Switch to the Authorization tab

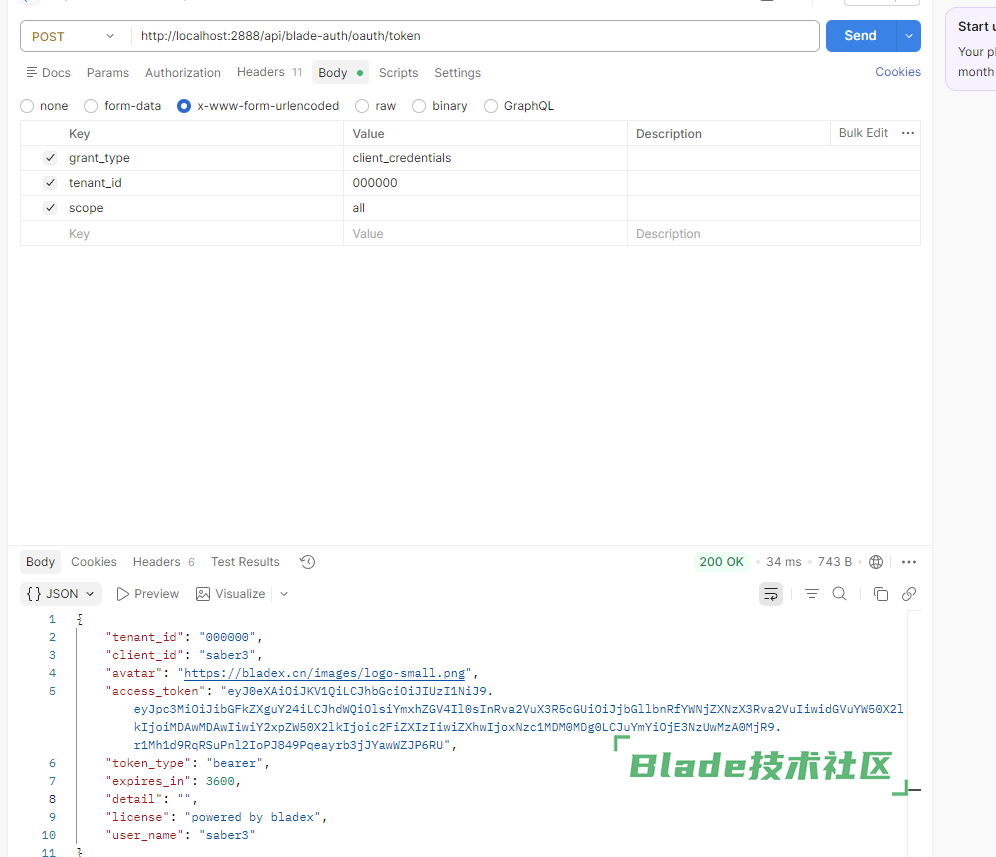click(183, 73)
